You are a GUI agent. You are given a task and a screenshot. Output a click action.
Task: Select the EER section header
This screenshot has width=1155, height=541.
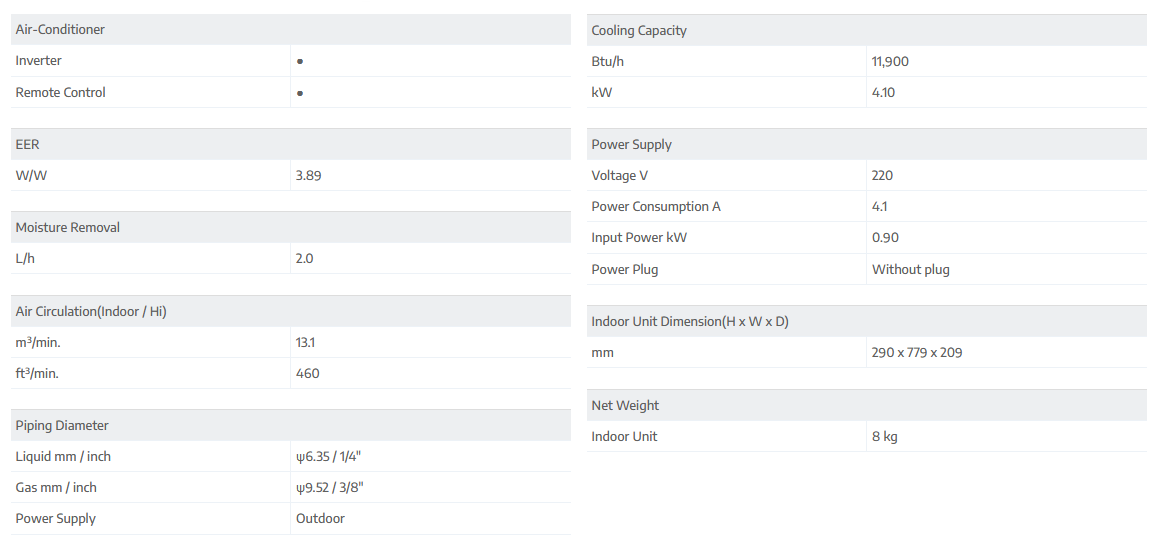[27, 144]
